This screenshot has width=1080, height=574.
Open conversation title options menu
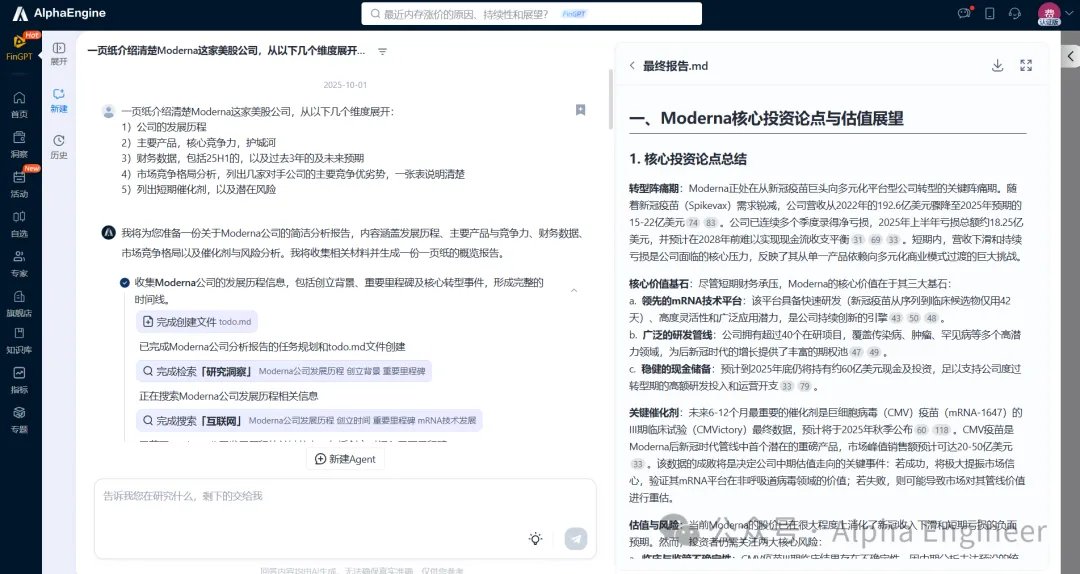pyautogui.click(x=382, y=51)
